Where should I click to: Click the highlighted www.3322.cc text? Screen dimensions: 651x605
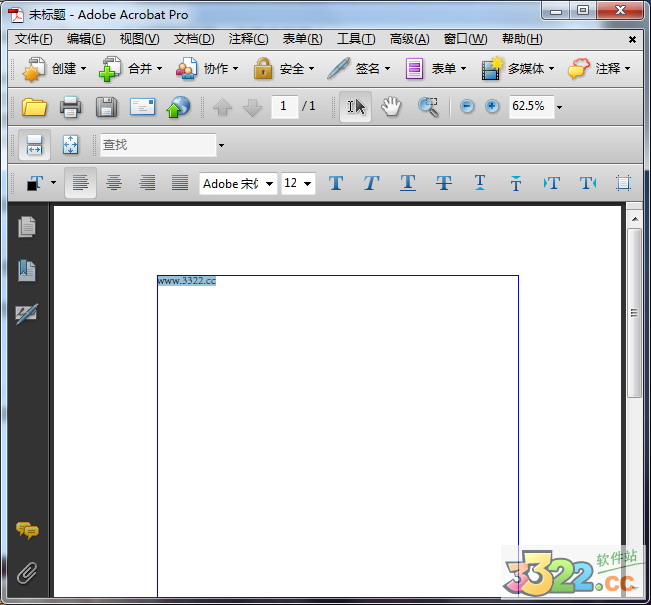pyautogui.click(x=186, y=281)
